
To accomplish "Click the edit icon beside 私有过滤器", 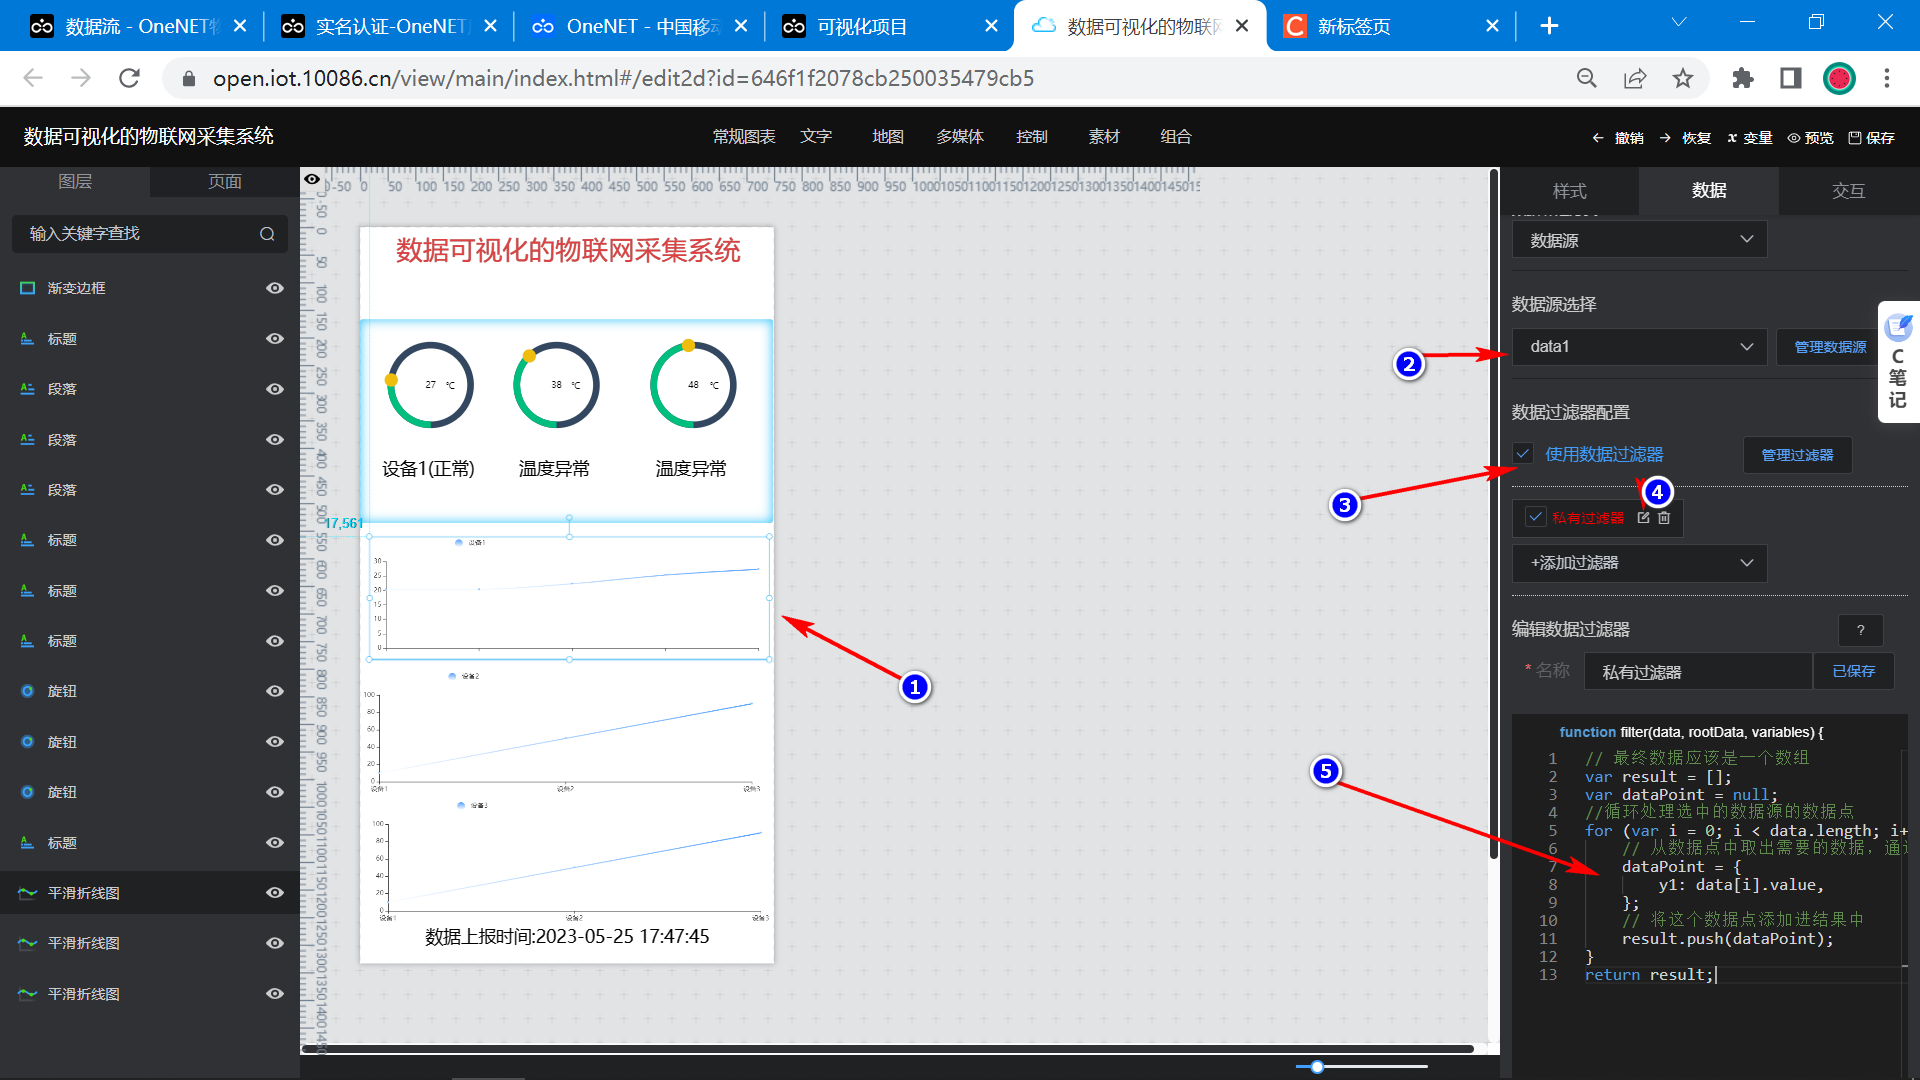I will pos(1643,518).
